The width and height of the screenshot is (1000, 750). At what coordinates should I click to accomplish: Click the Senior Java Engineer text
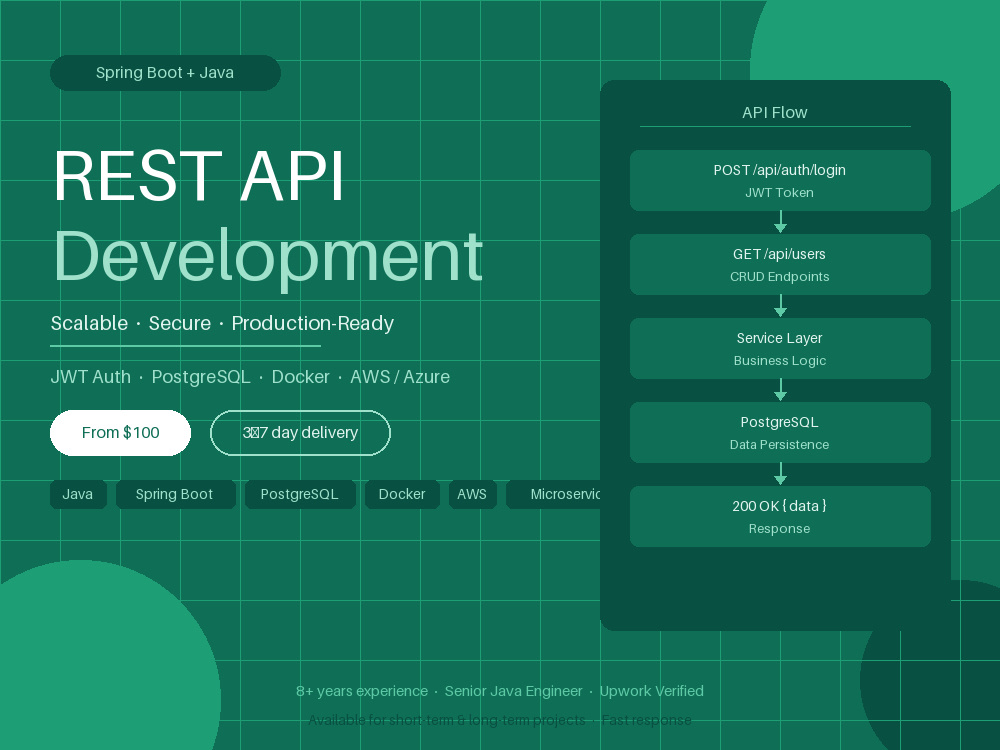click(513, 691)
